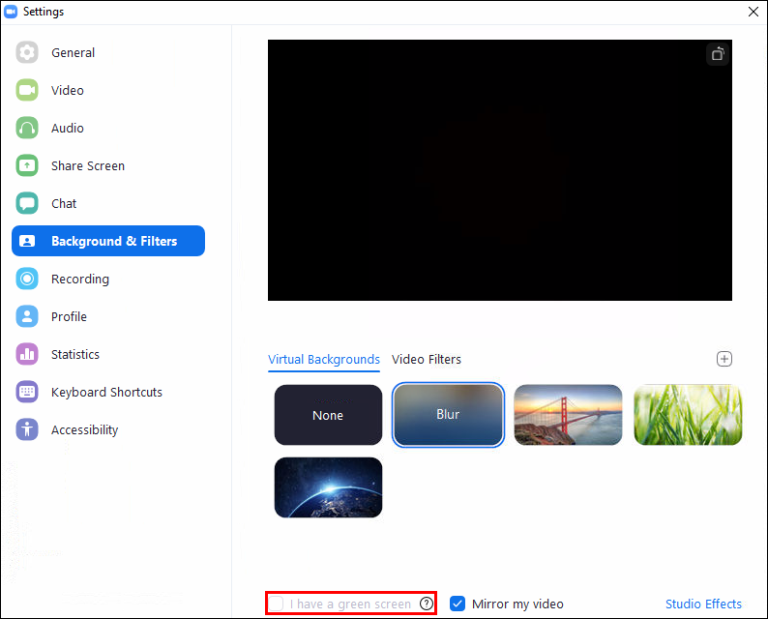Click the Background & Filters person icon
This screenshot has width=768, height=619.
27,241
